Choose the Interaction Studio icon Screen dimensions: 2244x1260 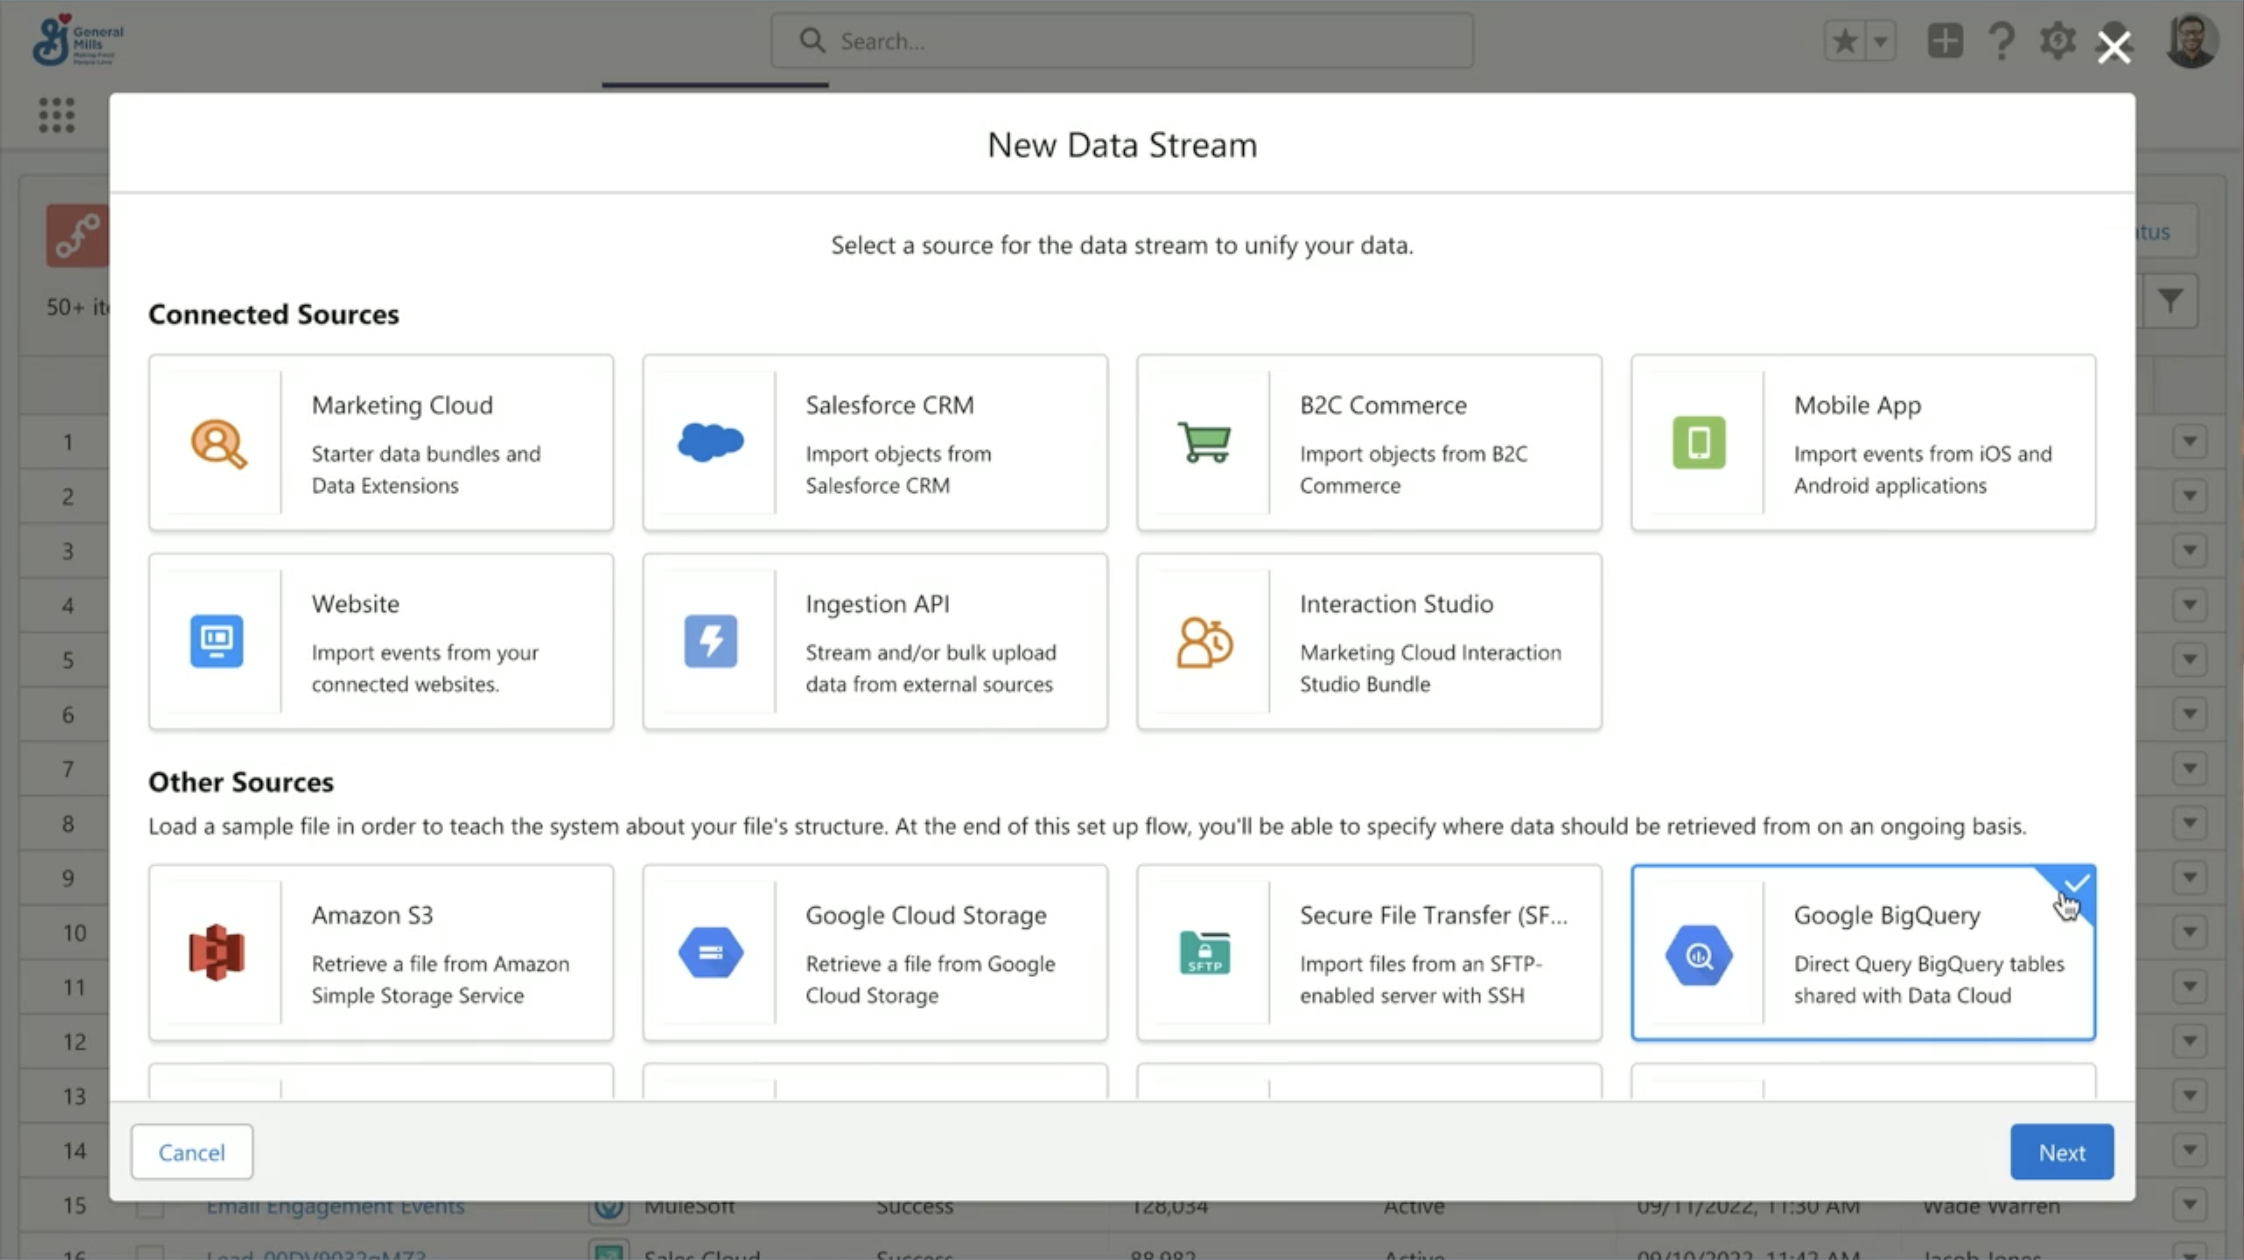1204,641
